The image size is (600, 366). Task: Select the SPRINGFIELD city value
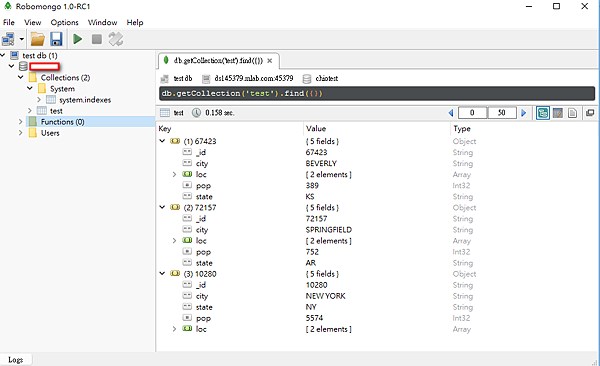(x=329, y=230)
